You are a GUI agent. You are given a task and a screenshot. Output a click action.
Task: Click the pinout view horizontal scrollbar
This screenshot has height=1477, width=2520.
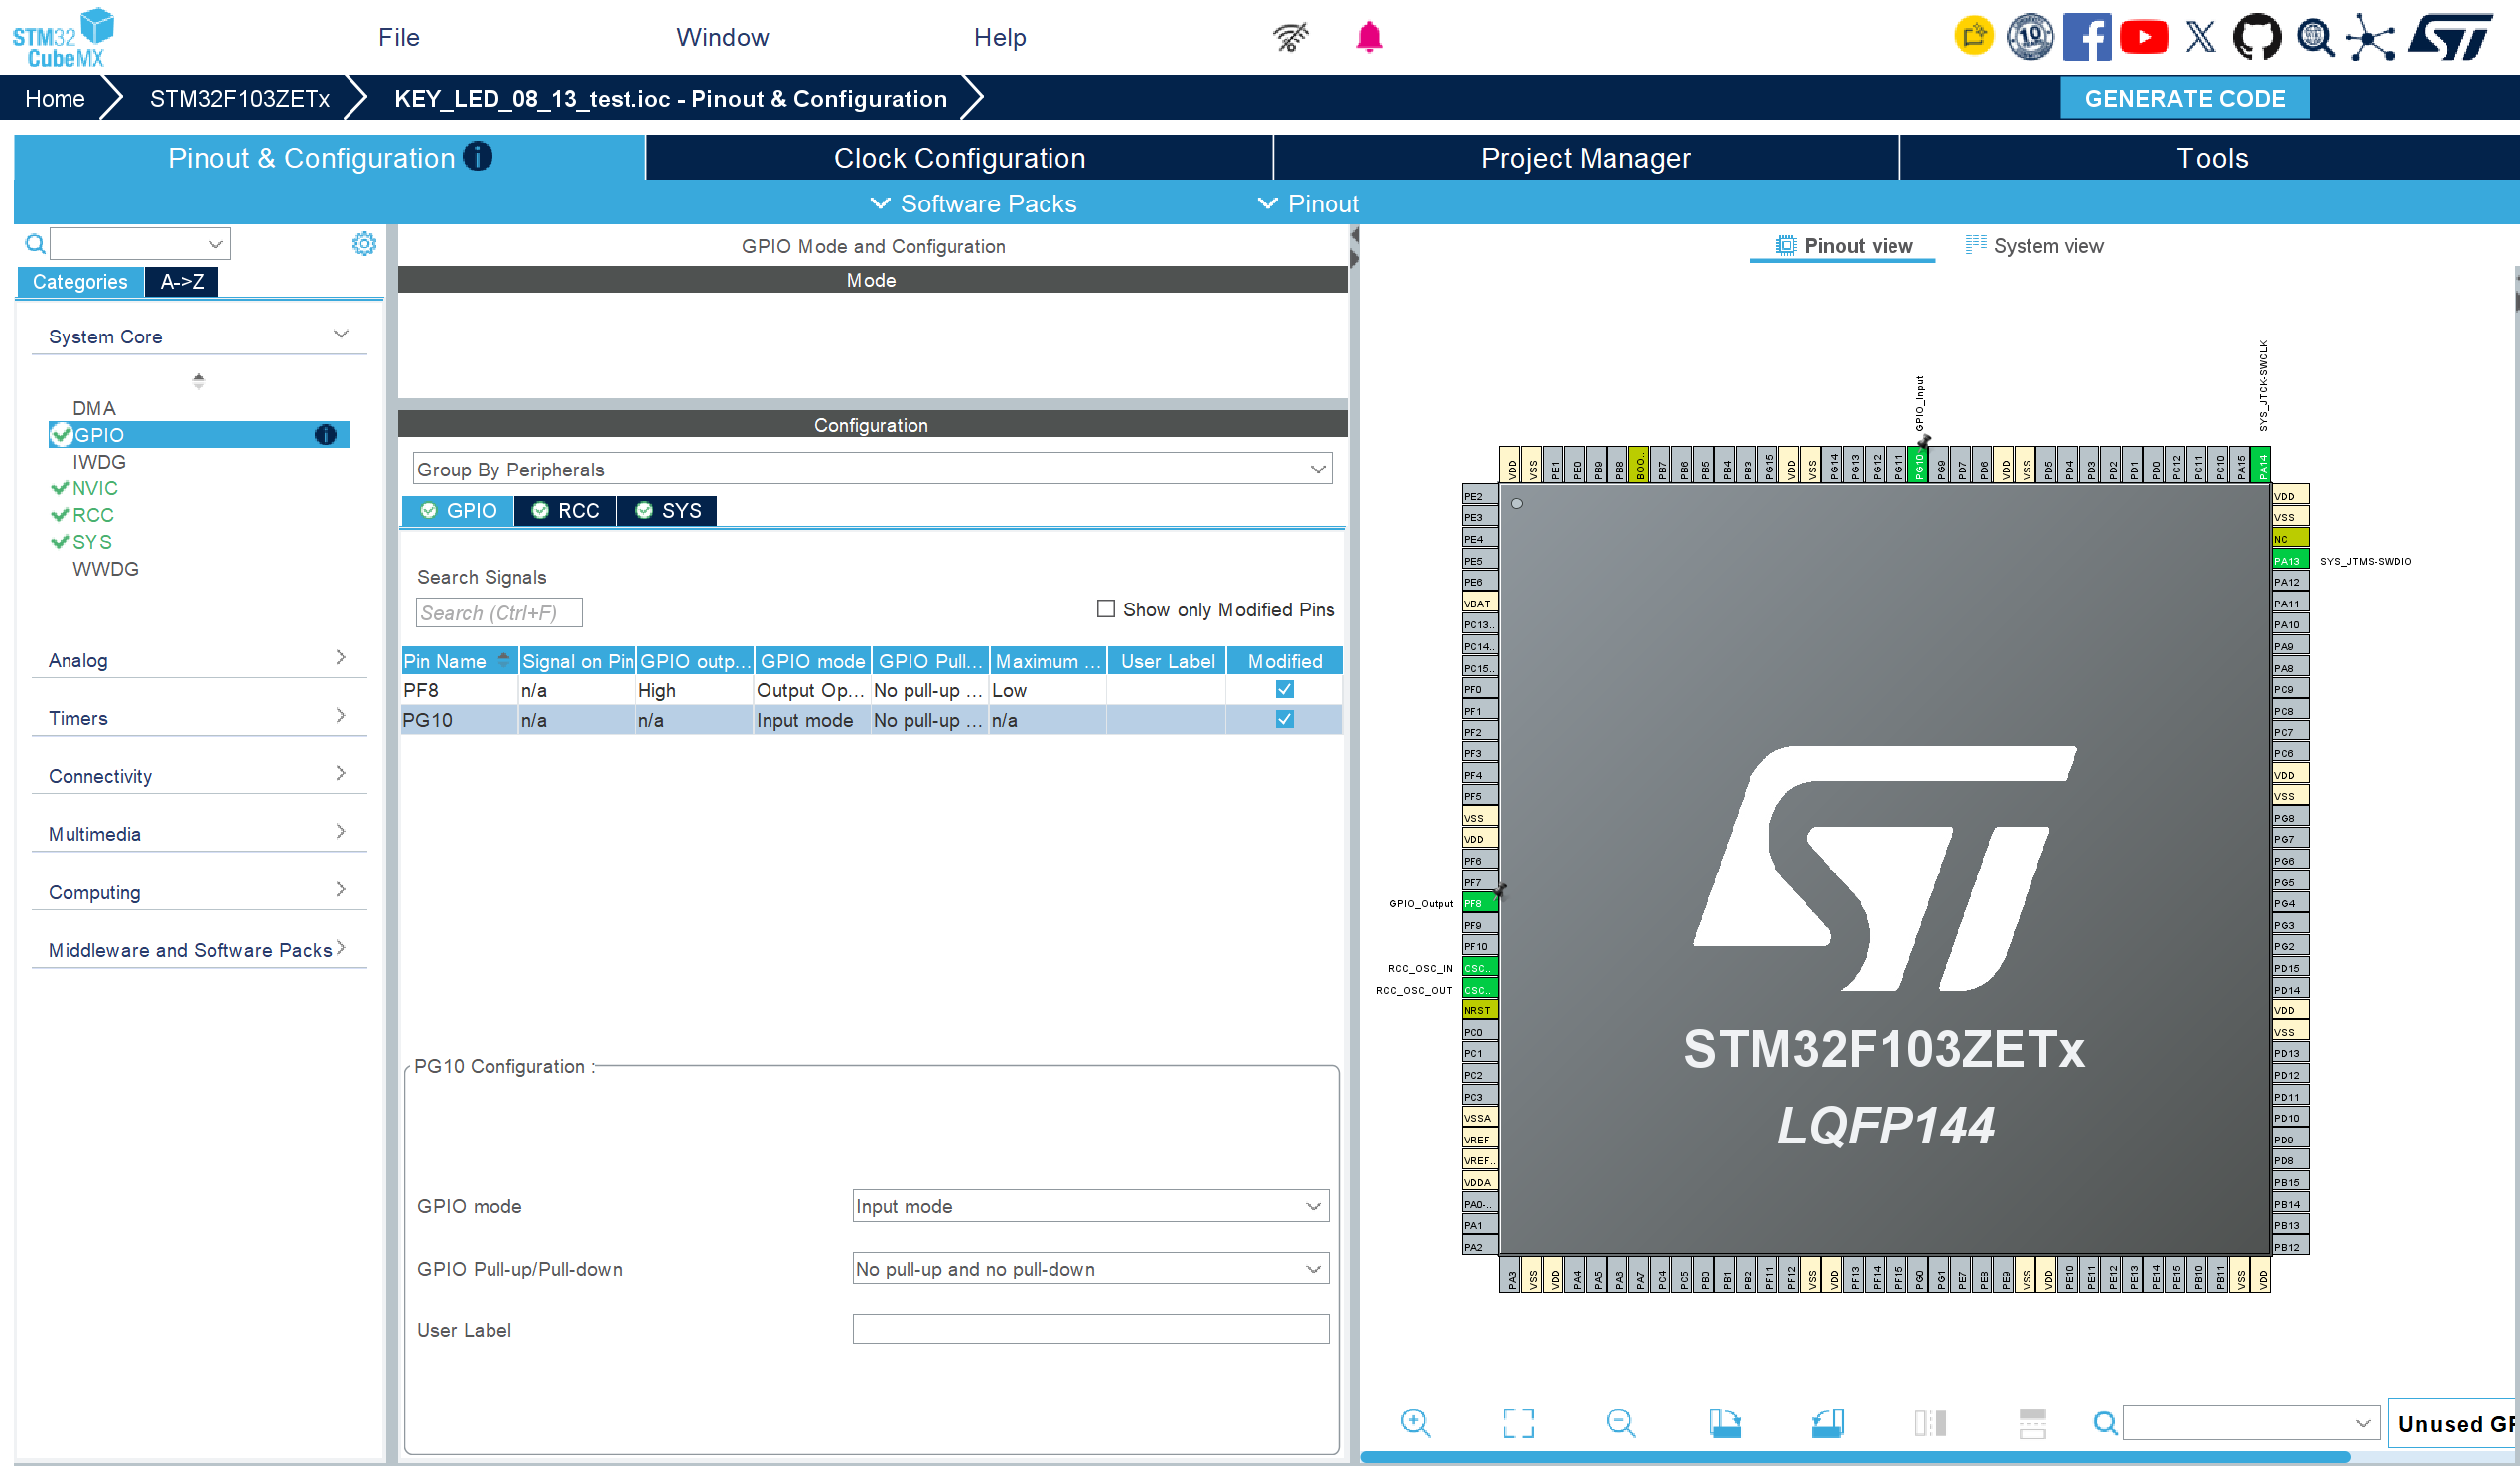coord(1855,1457)
